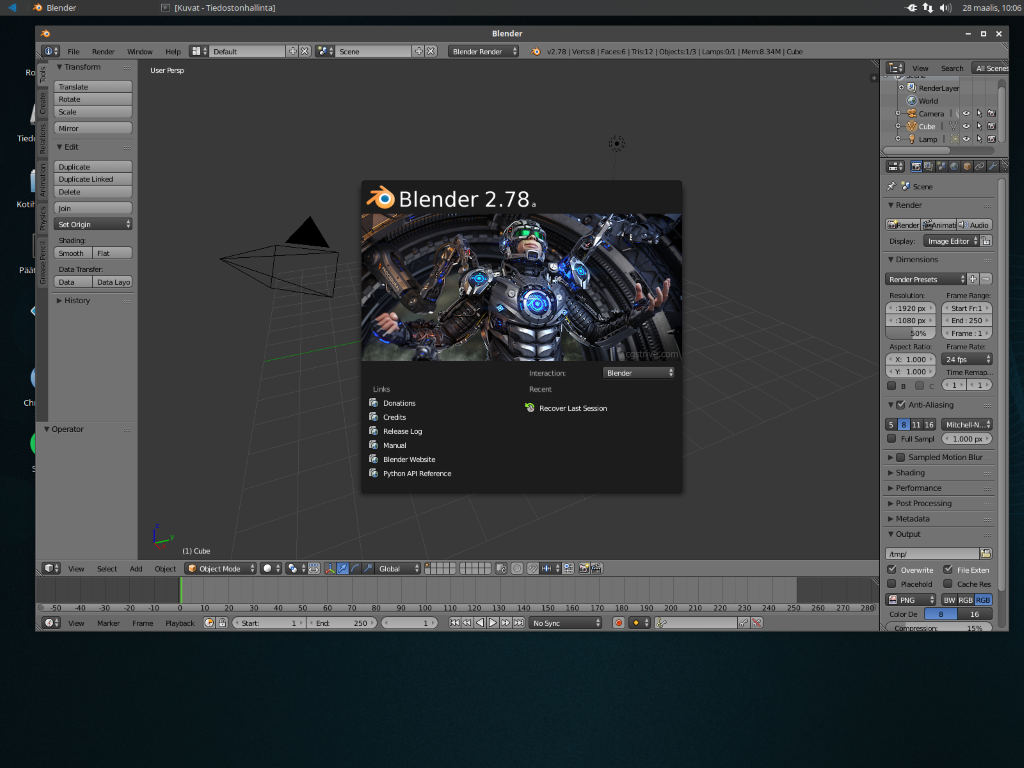This screenshot has height=768, width=1024.
Task: Open the Playback menu in timeline
Action: pyautogui.click(x=180, y=623)
